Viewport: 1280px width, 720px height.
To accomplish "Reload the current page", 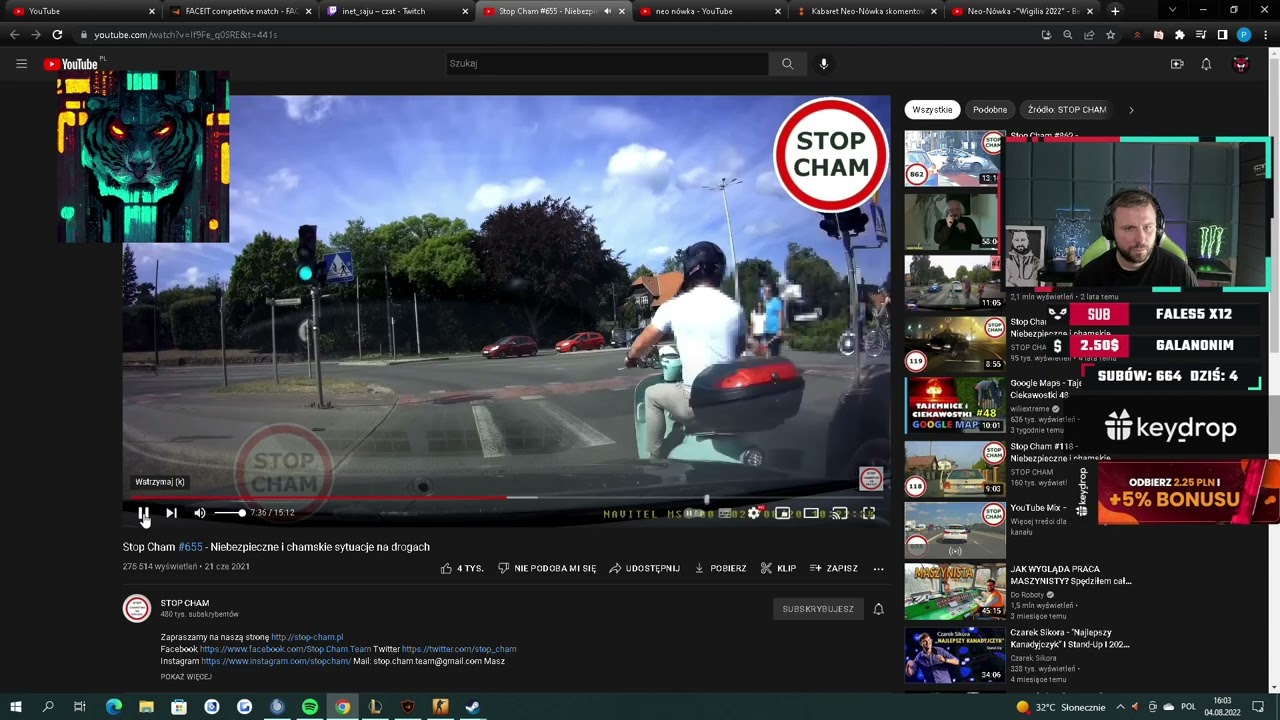I will tap(57, 35).
